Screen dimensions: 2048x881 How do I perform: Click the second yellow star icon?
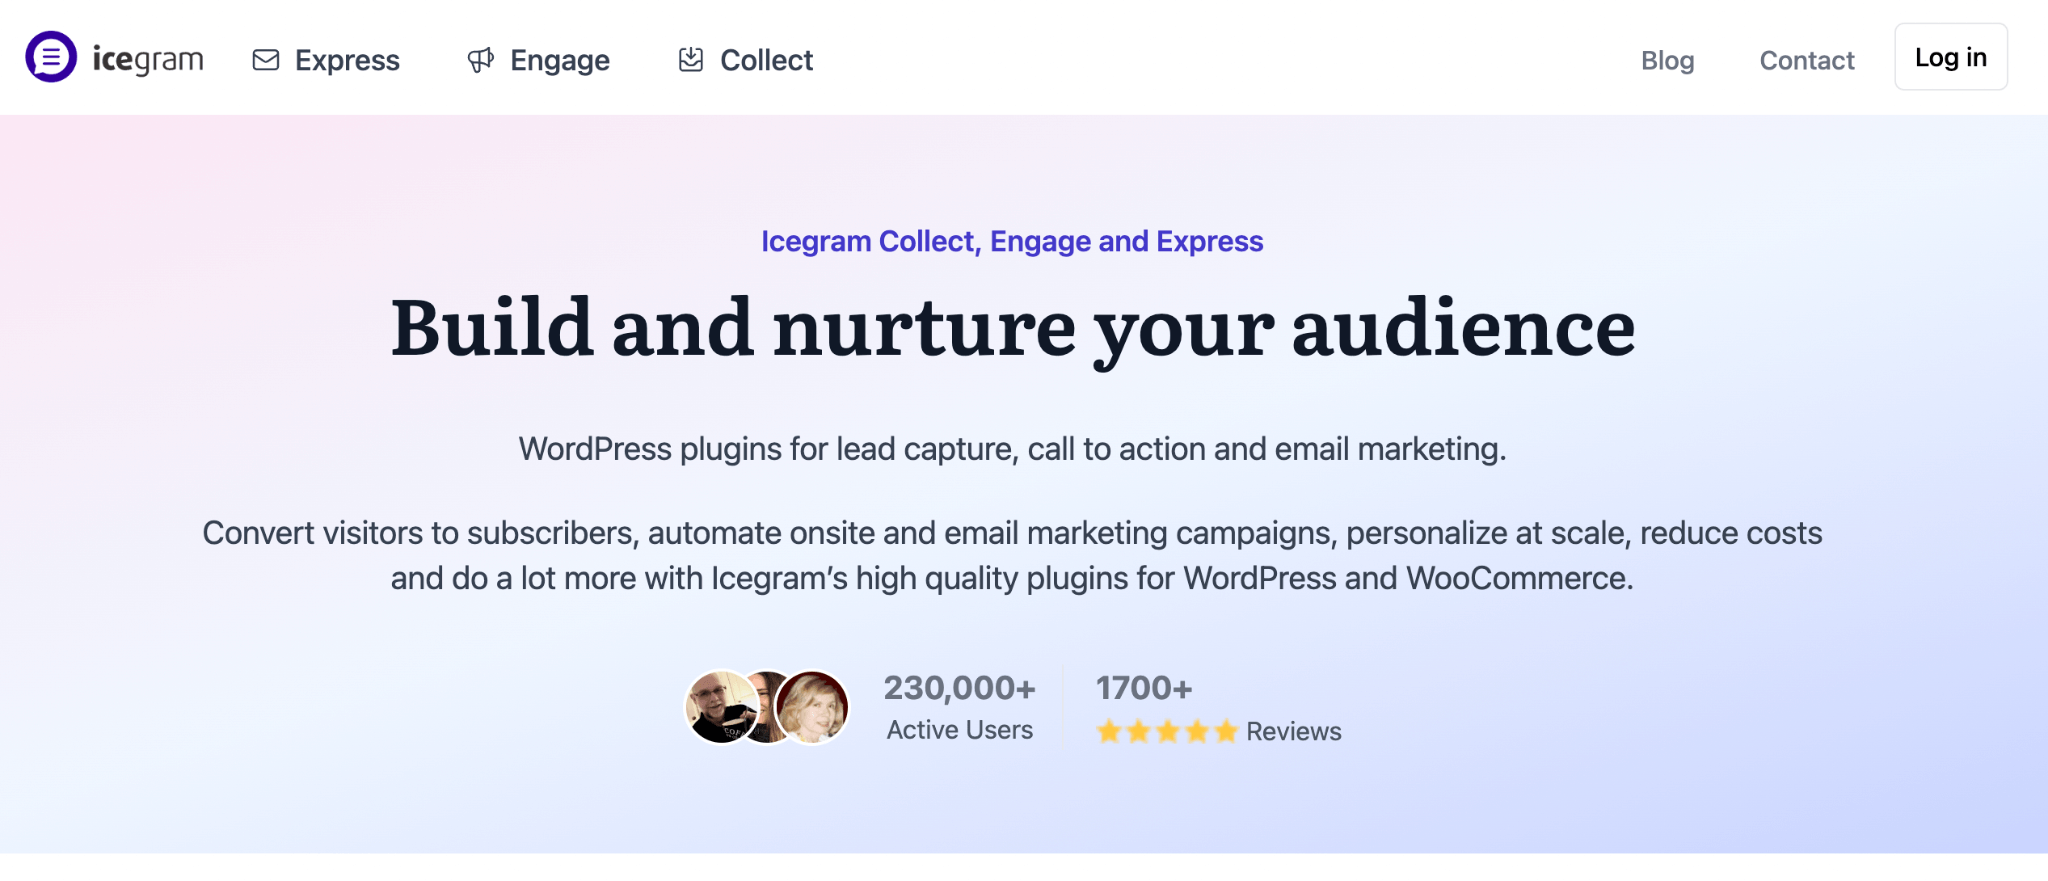point(1140,731)
